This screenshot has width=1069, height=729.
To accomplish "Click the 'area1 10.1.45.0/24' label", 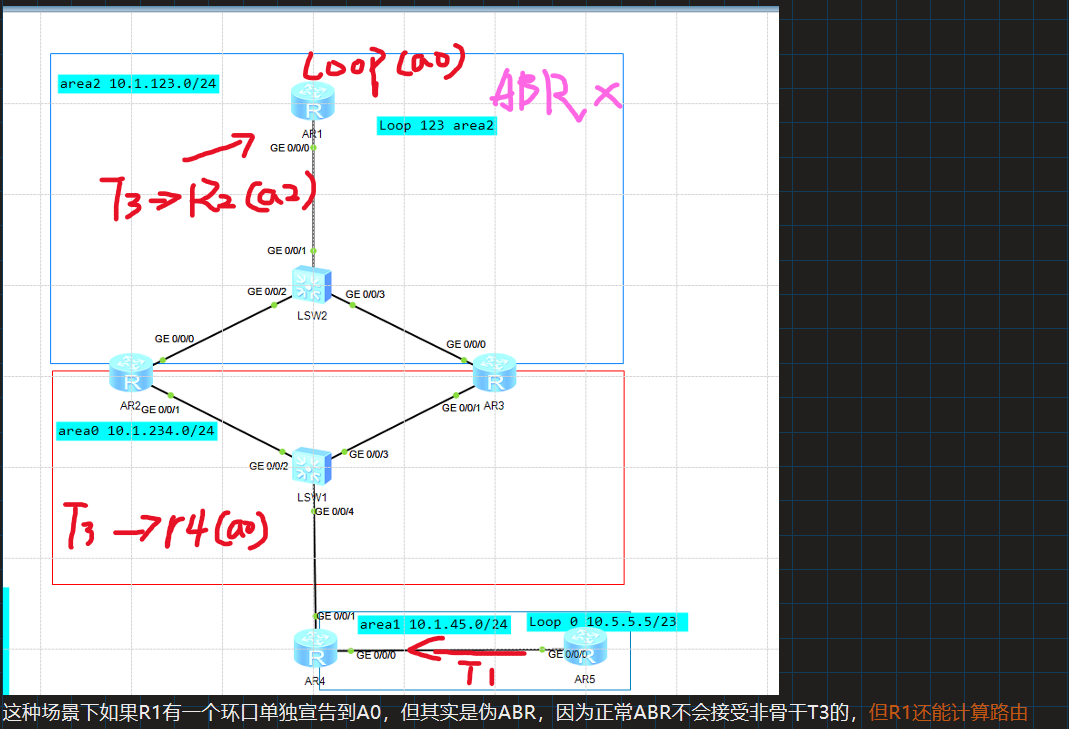I will pyautogui.click(x=434, y=625).
